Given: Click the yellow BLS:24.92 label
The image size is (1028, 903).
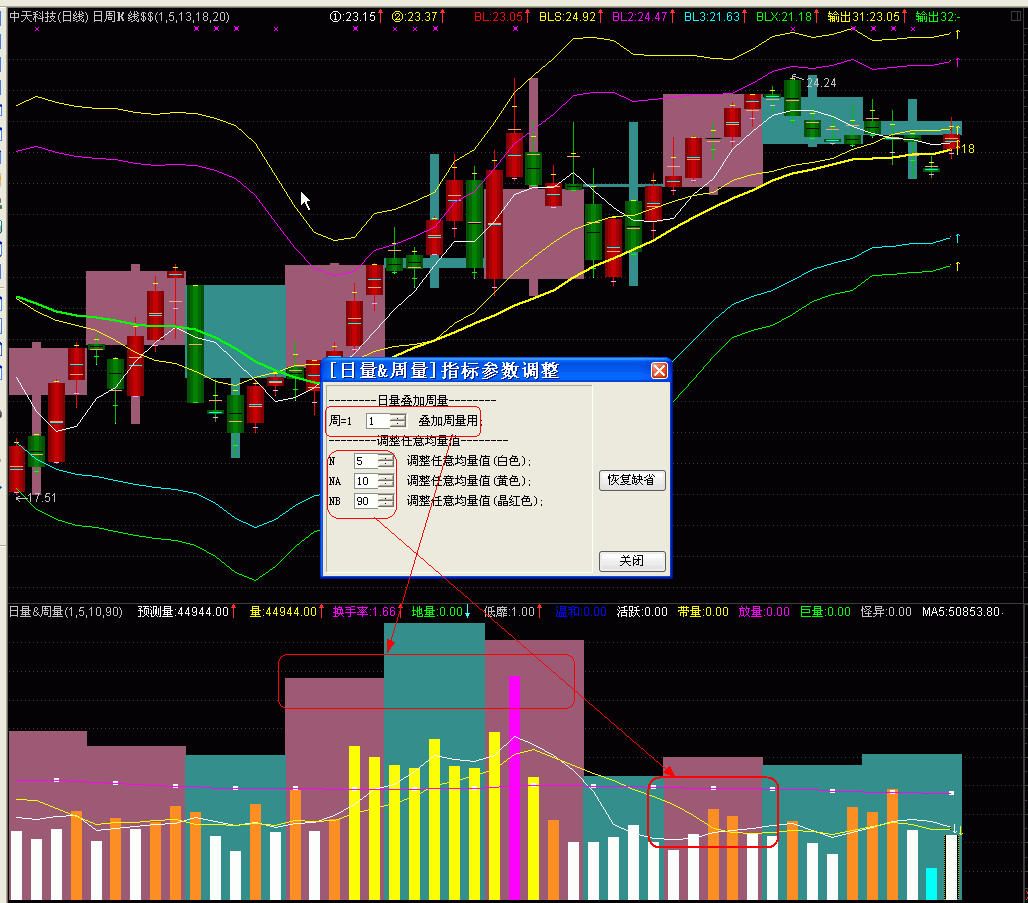Looking at the screenshot, I should tap(570, 16).
